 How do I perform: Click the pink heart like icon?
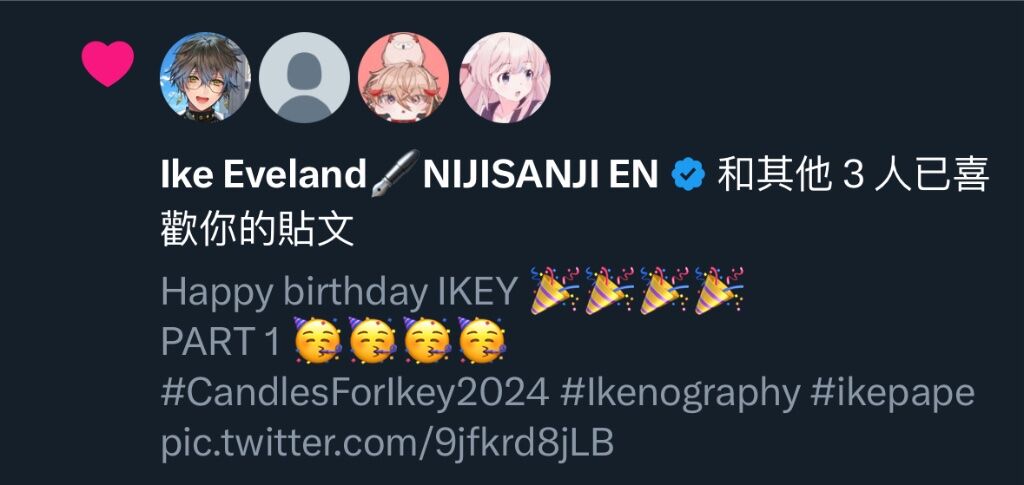[108, 63]
